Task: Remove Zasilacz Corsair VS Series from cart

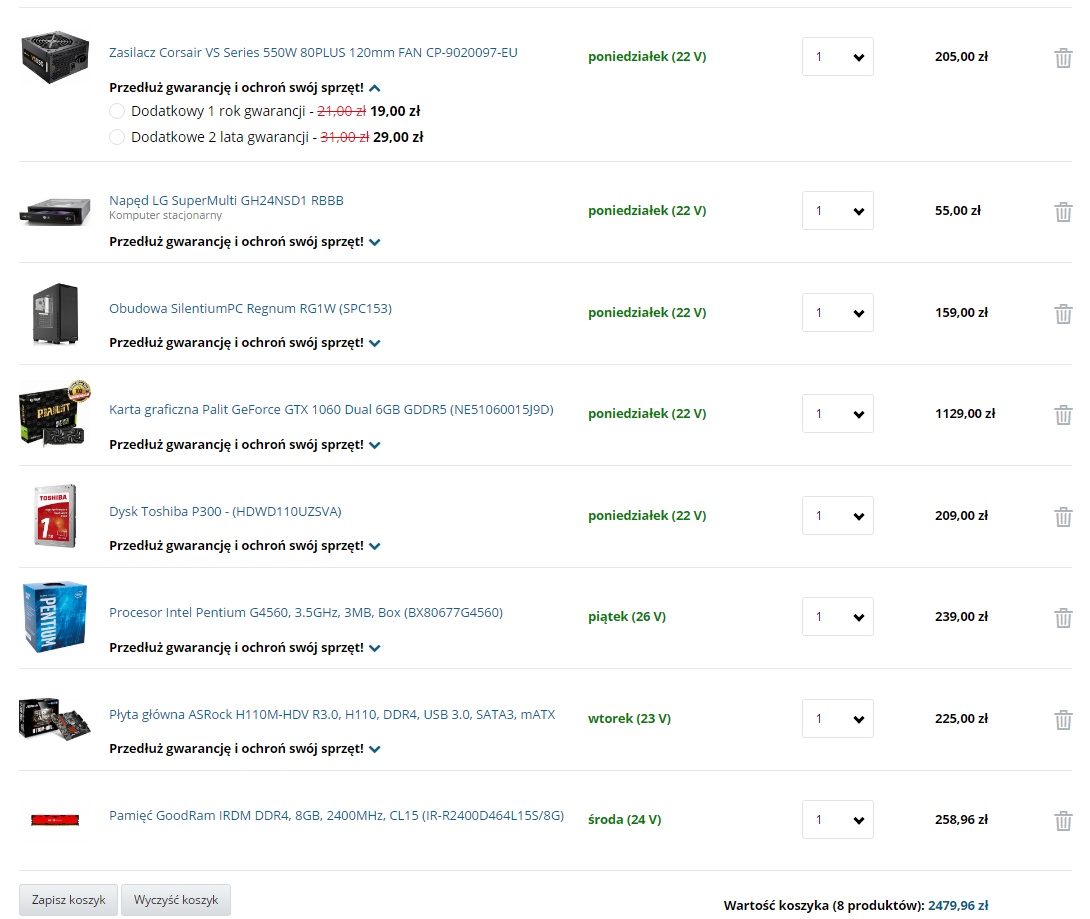Action: pos(1063,58)
